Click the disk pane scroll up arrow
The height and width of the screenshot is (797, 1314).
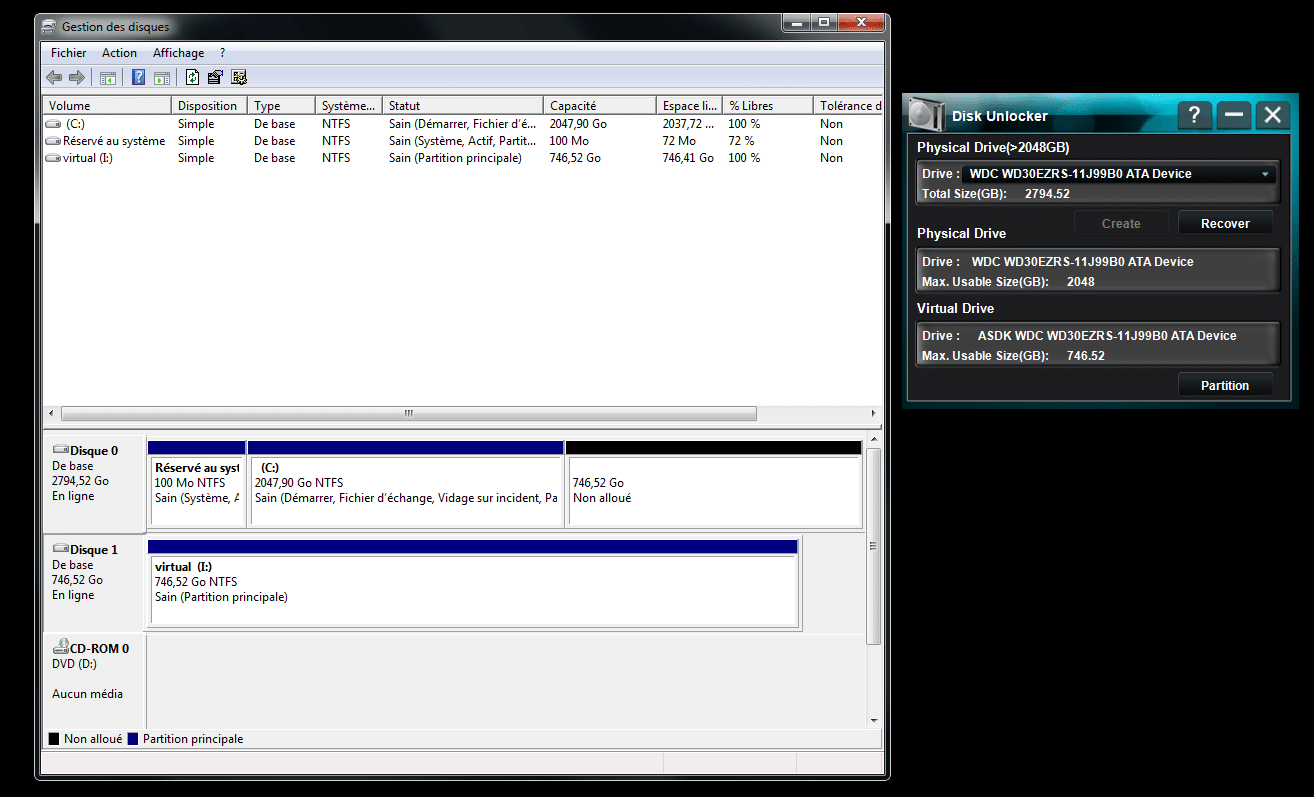[873, 440]
